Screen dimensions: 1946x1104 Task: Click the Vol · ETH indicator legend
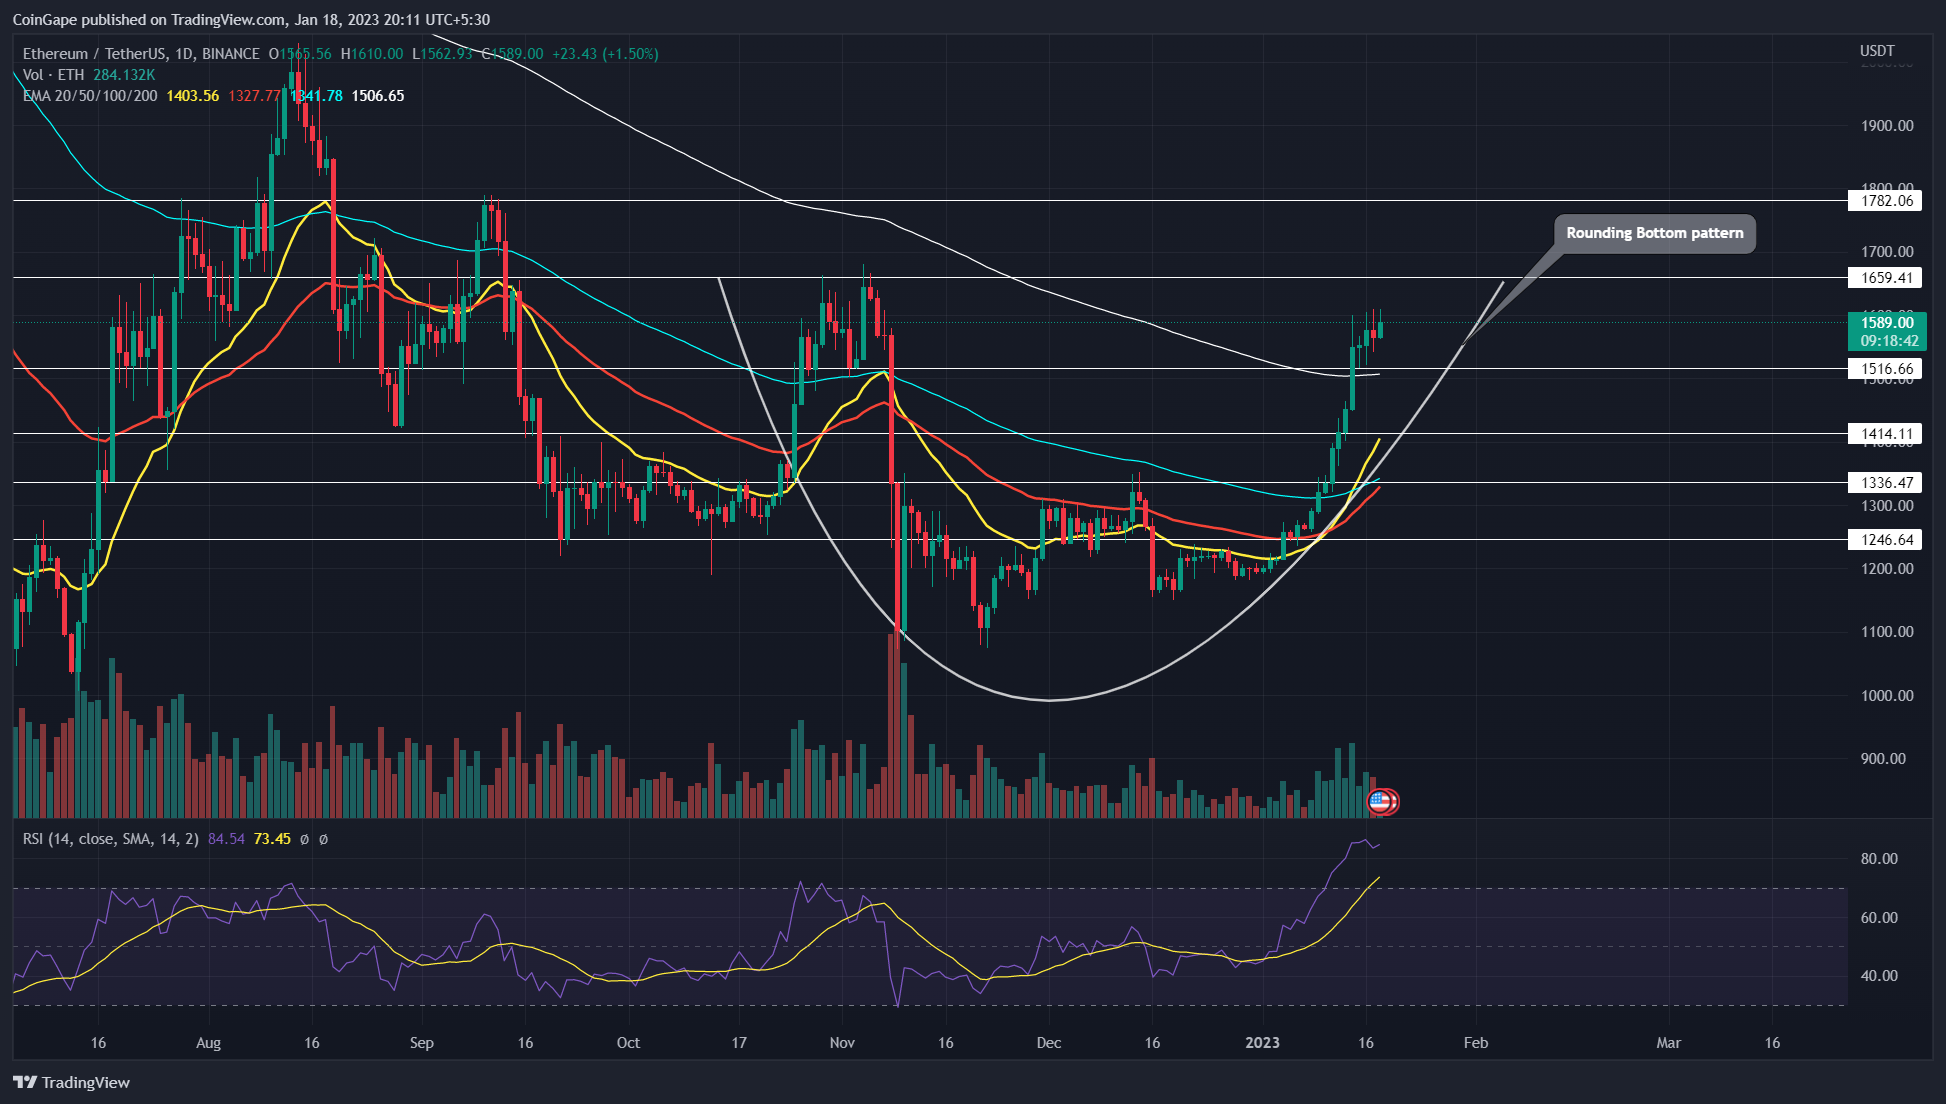(54, 75)
